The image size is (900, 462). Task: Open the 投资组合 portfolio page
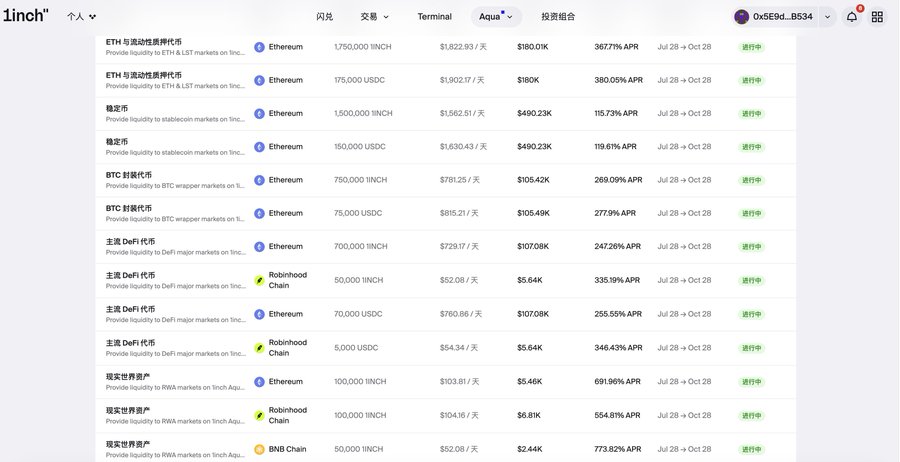558,17
